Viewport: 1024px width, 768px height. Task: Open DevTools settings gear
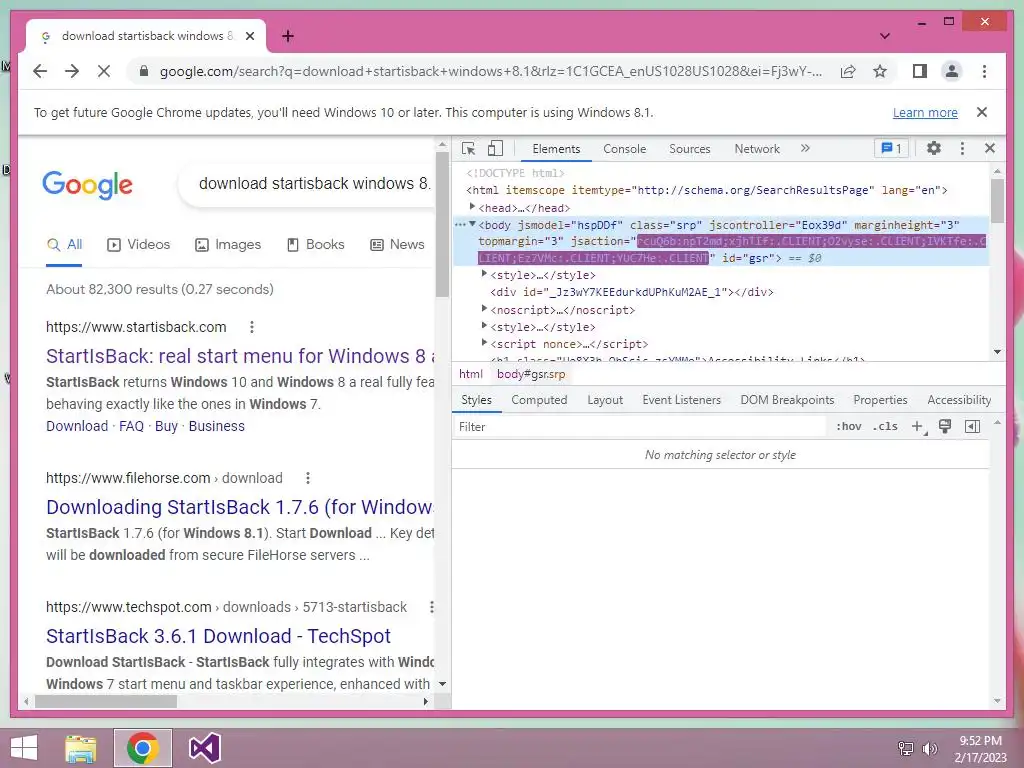click(x=934, y=148)
